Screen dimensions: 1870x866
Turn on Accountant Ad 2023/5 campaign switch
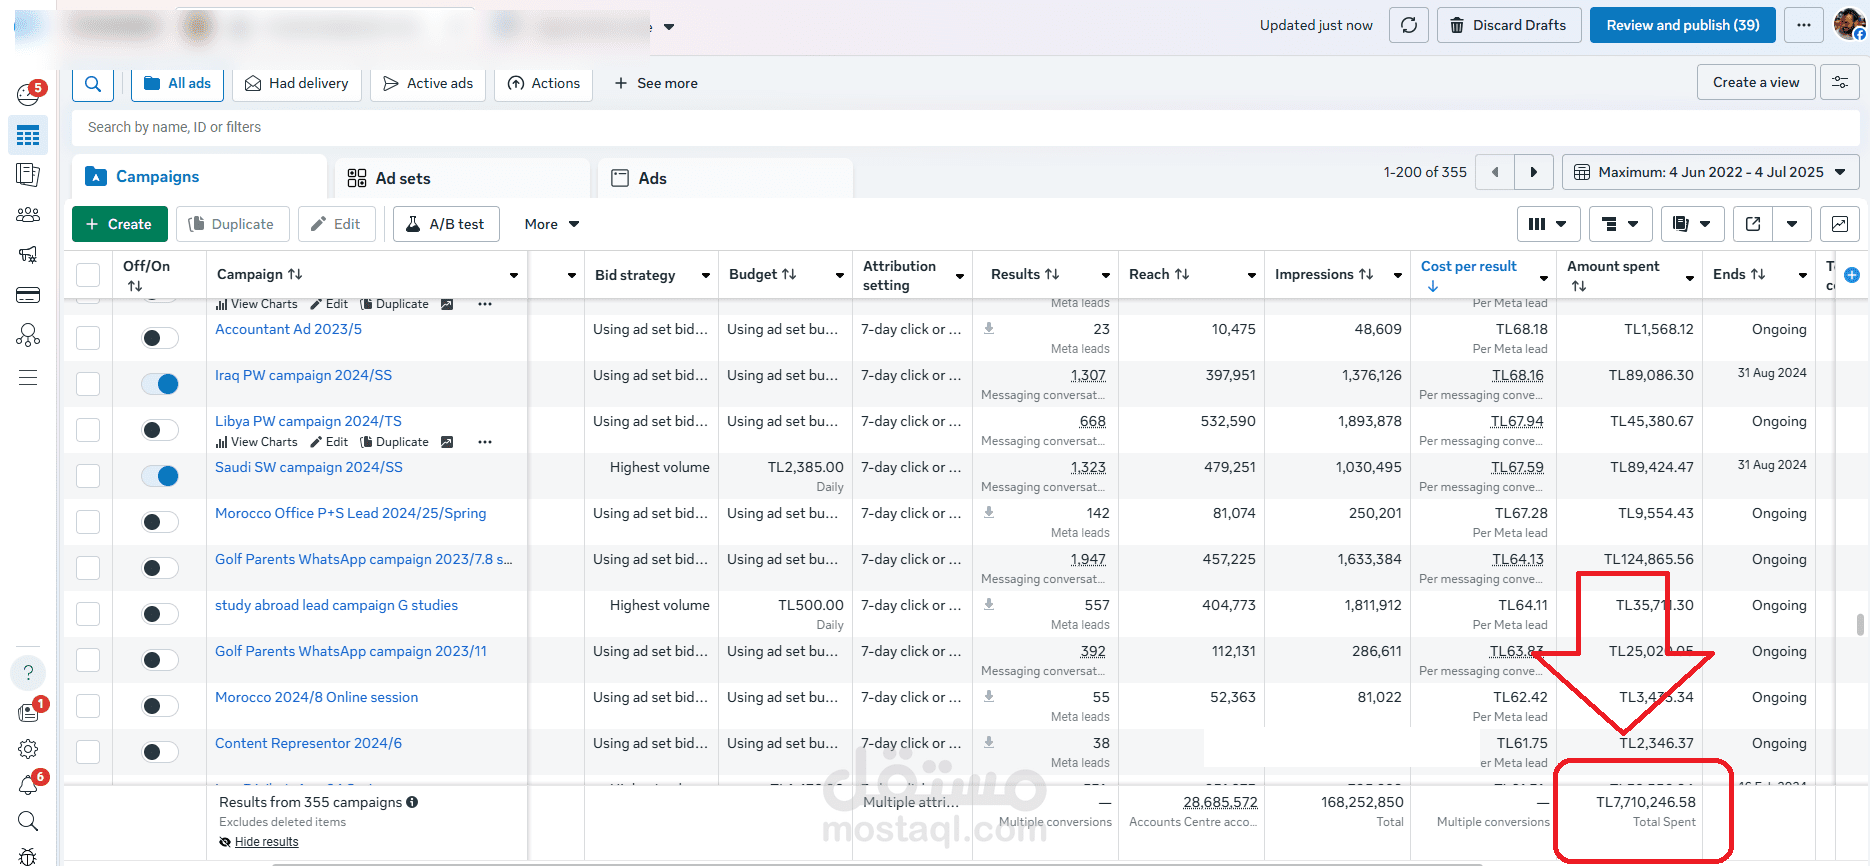(x=160, y=338)
